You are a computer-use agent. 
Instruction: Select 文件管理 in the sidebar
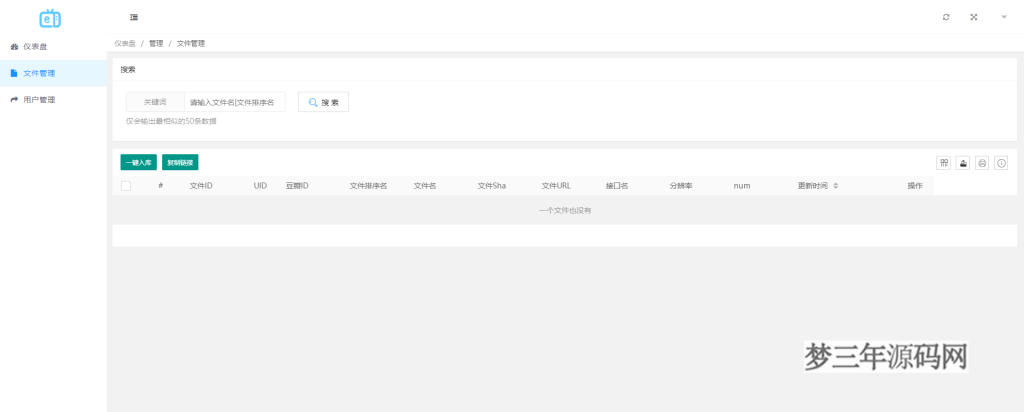click(38, 73)
